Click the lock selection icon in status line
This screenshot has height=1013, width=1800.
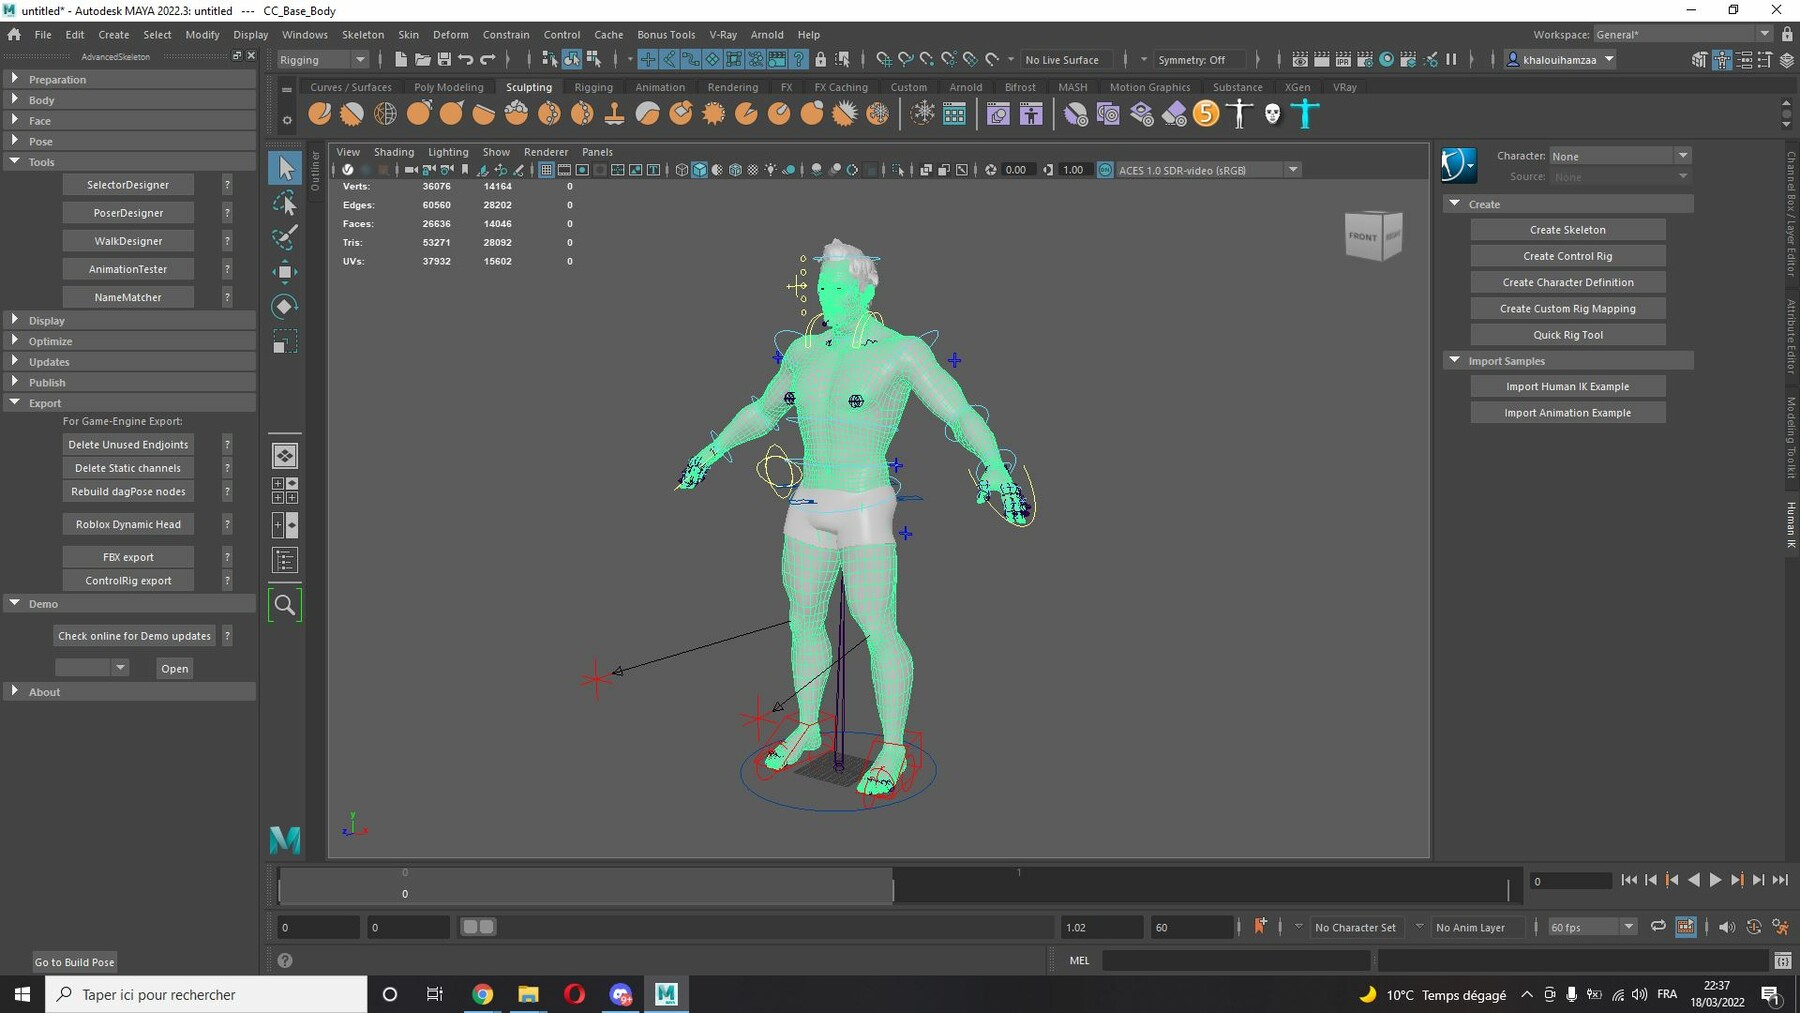point(821,60)
